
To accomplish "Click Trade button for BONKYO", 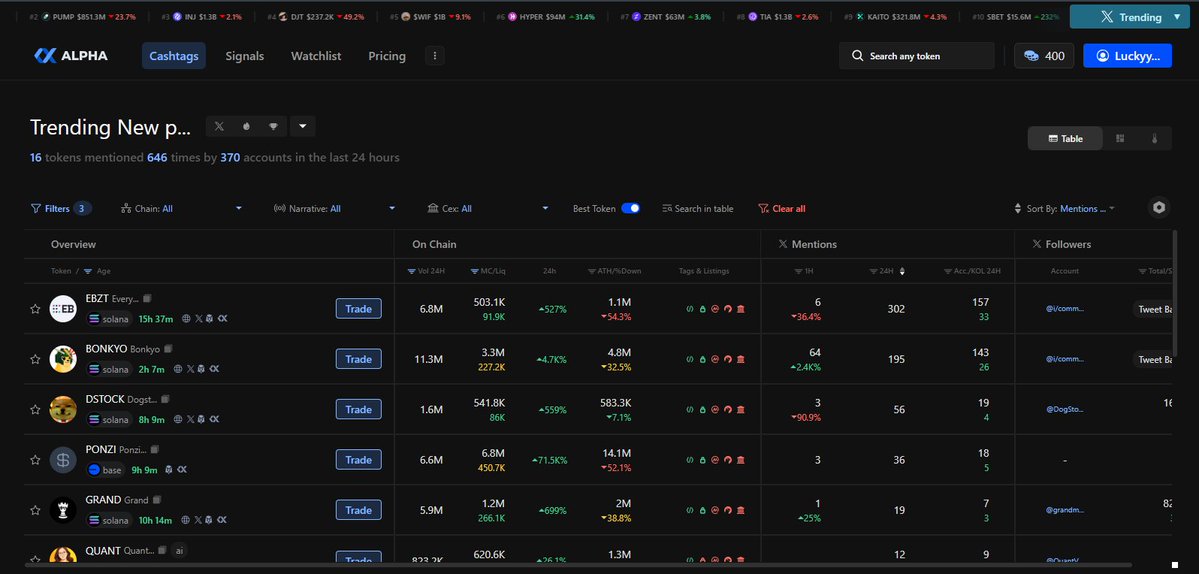I will click(358, 359).
